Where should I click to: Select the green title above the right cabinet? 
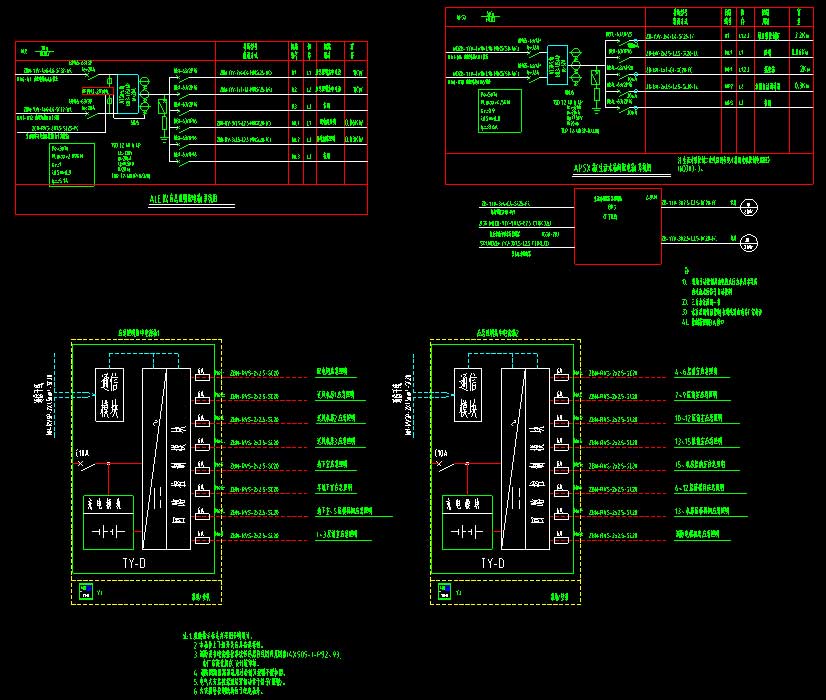[x=498, y=333]
